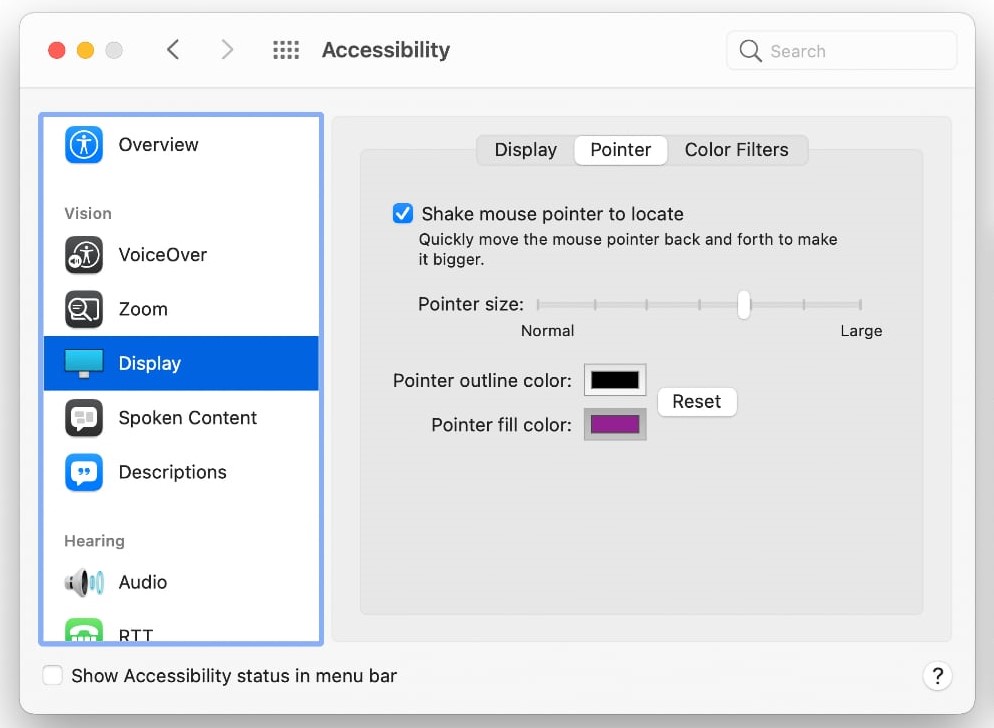Switch to the Display tab

(525, 150)
